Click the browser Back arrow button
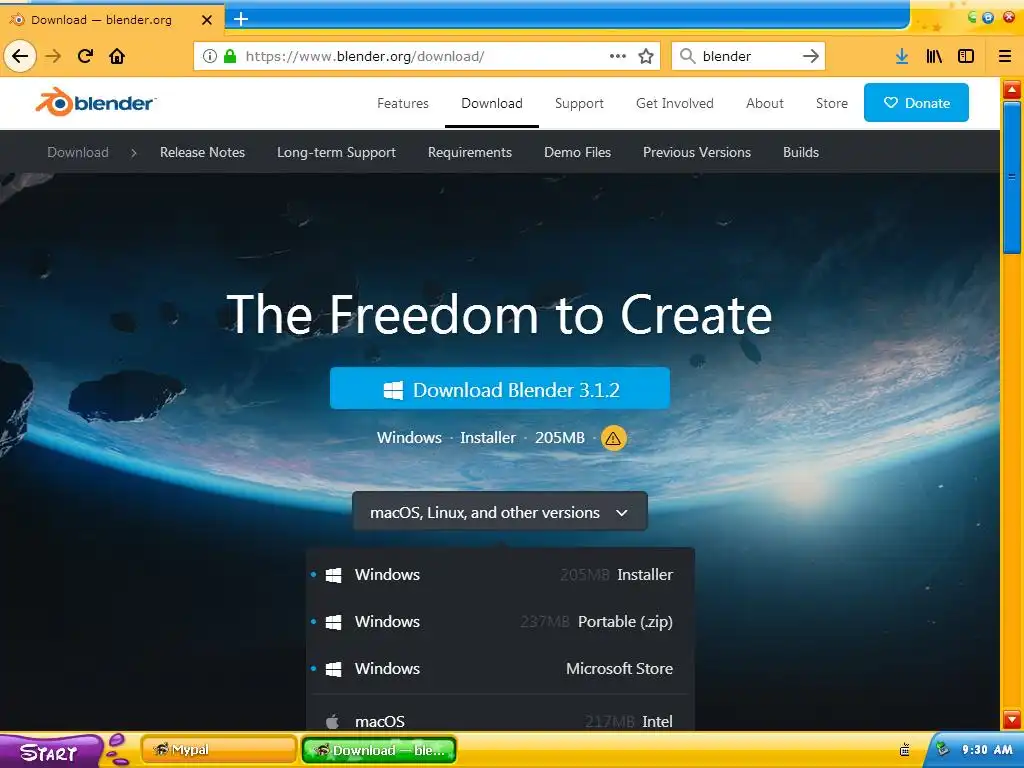 click(x=20, y=56)
